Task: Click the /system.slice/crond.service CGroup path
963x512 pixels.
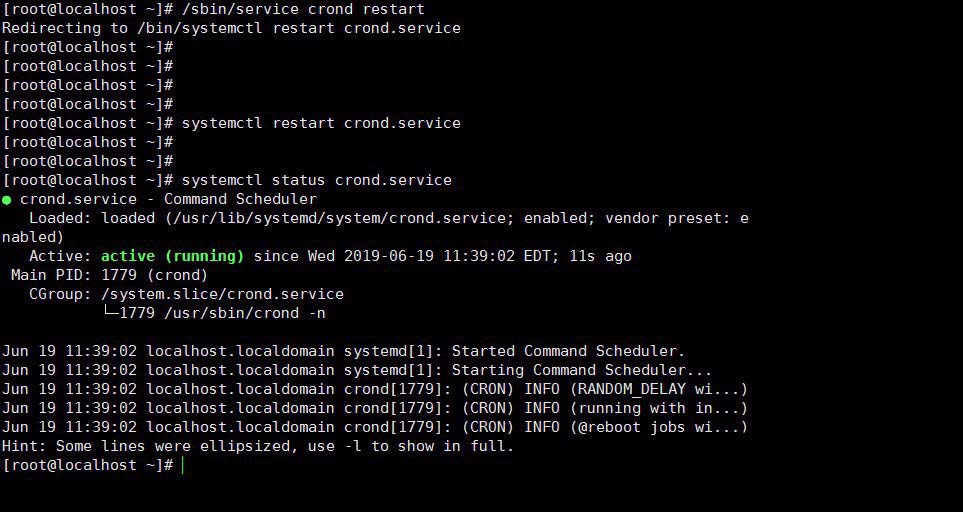Action: [x=222, y=294]
